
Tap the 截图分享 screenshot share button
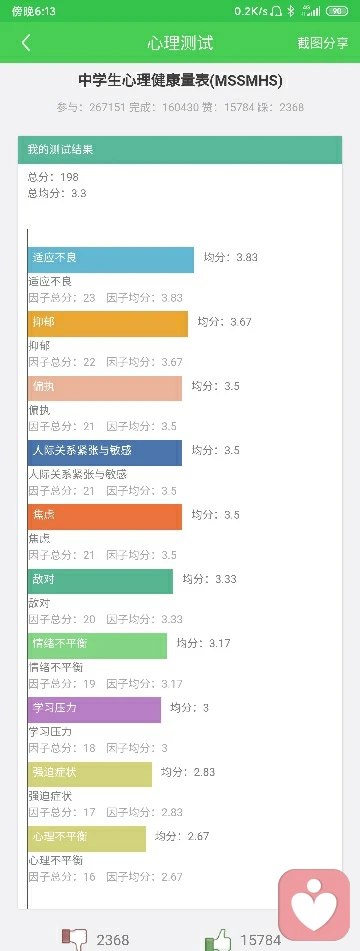[322, 43]
